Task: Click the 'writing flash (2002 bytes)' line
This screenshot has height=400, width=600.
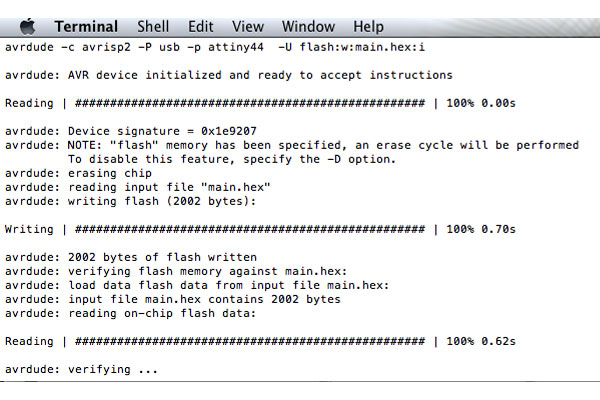Action: (x=130, y=201)
